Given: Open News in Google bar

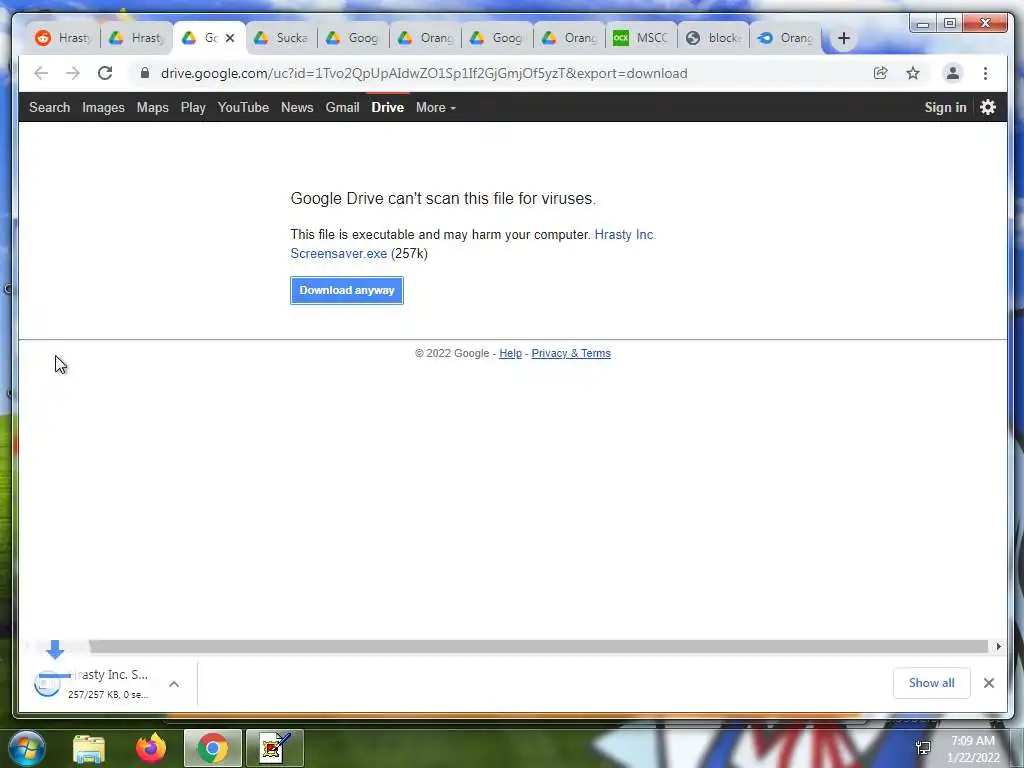Looking at the screenshot, I should click(x=297, y=107).
